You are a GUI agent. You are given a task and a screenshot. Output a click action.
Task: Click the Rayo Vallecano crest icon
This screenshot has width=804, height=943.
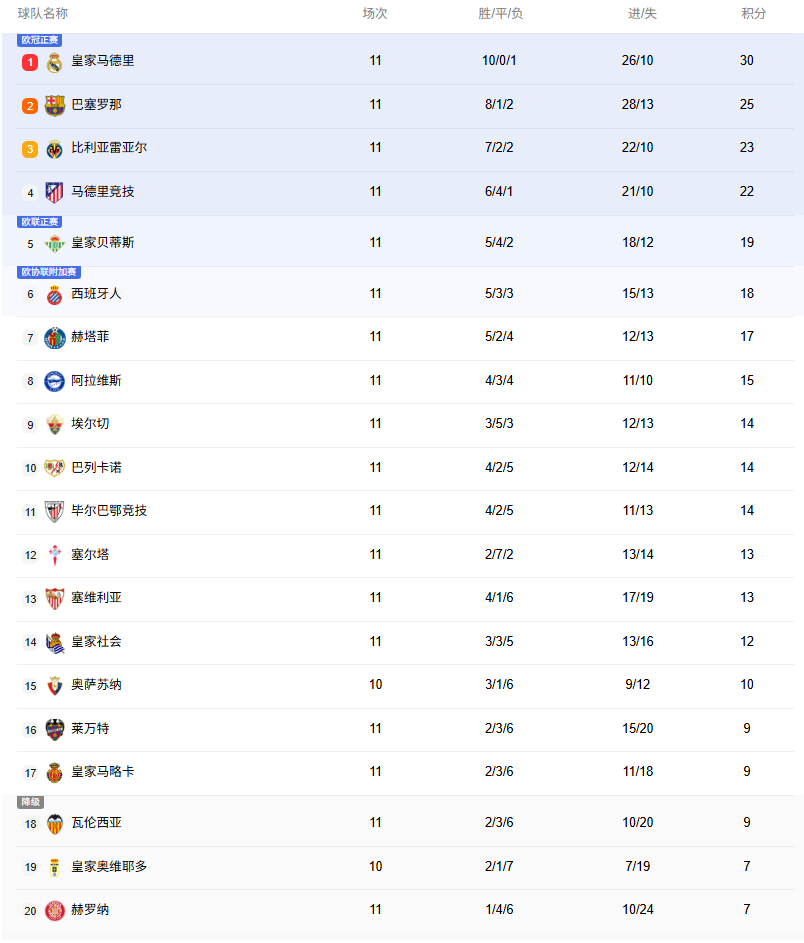(x=55, y=468)
